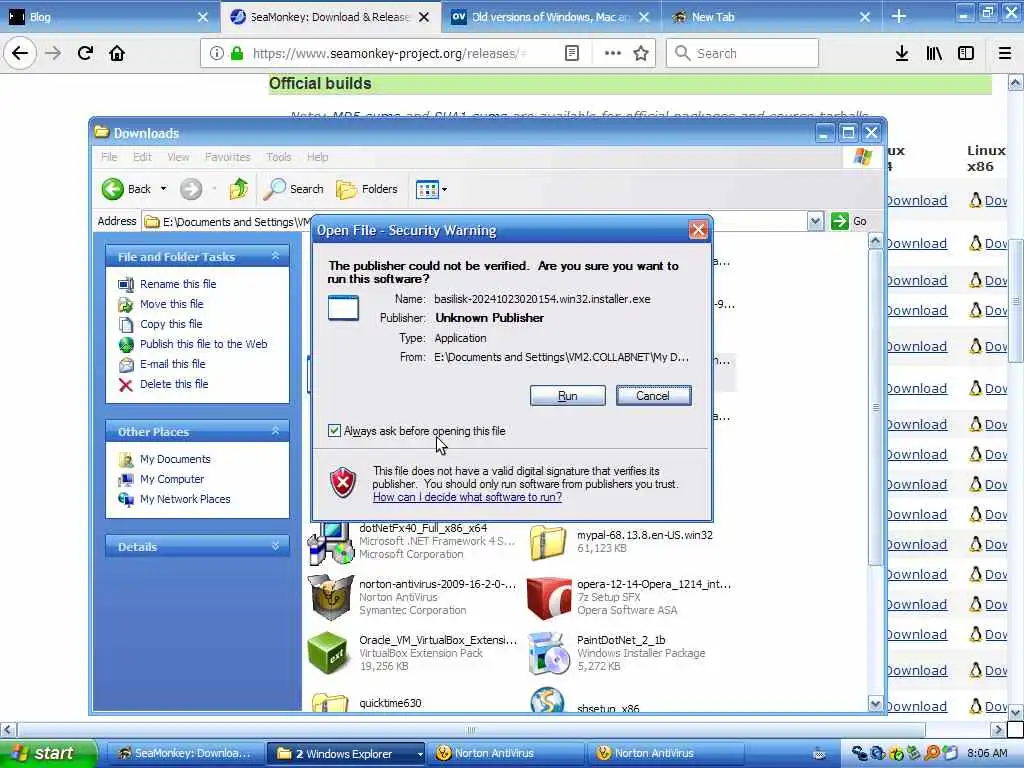Viewport: 1024px width, 768px height.
Task: Click the red shield warning icon
Action: coord(343,483)
